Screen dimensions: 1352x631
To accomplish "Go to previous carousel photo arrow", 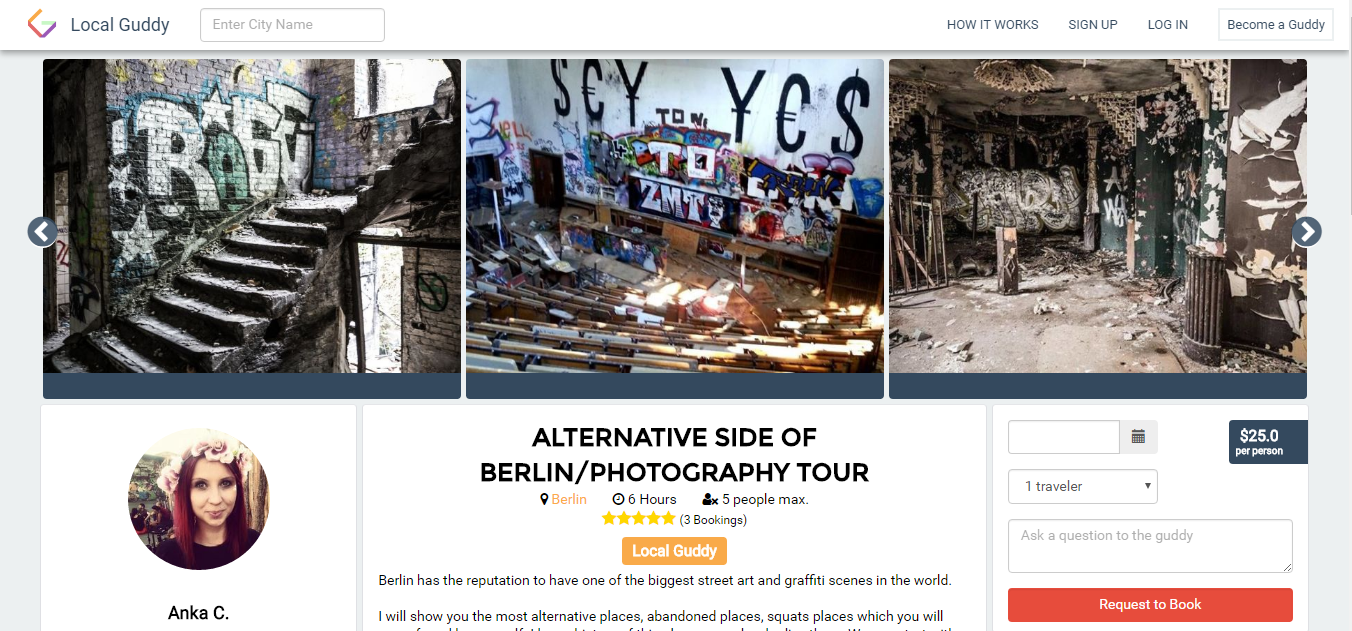I will point(42,232).
